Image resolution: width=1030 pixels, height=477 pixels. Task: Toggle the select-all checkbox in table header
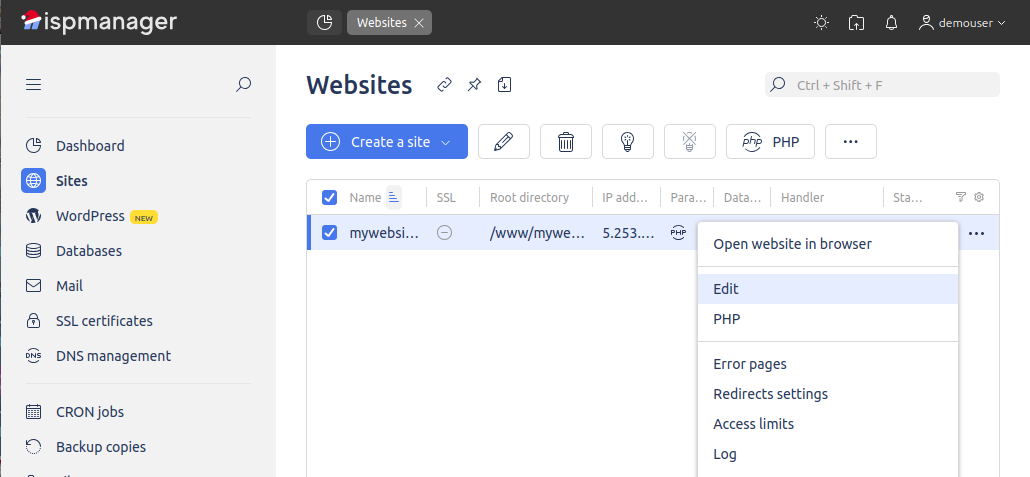coord(329,198)
